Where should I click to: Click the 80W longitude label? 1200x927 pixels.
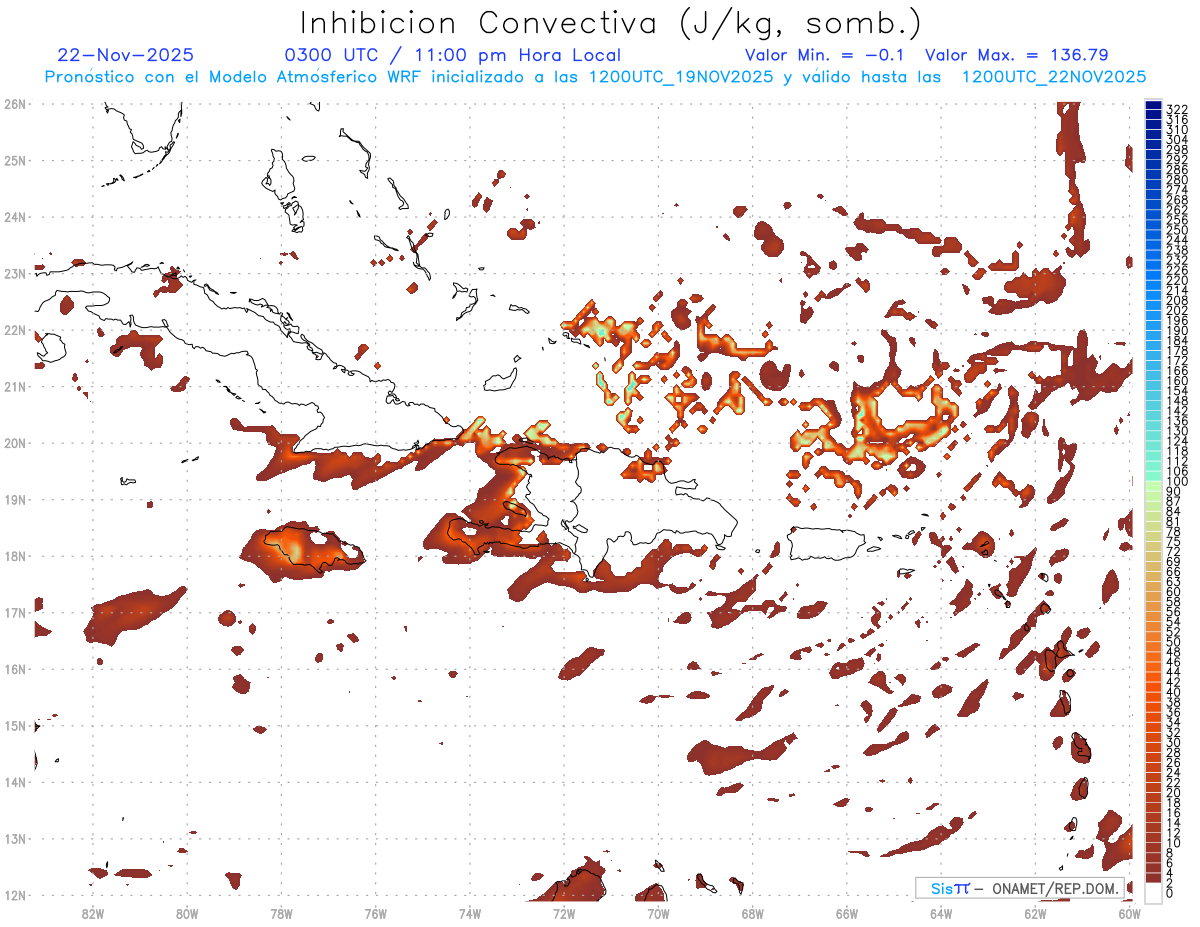pos(187,913)
